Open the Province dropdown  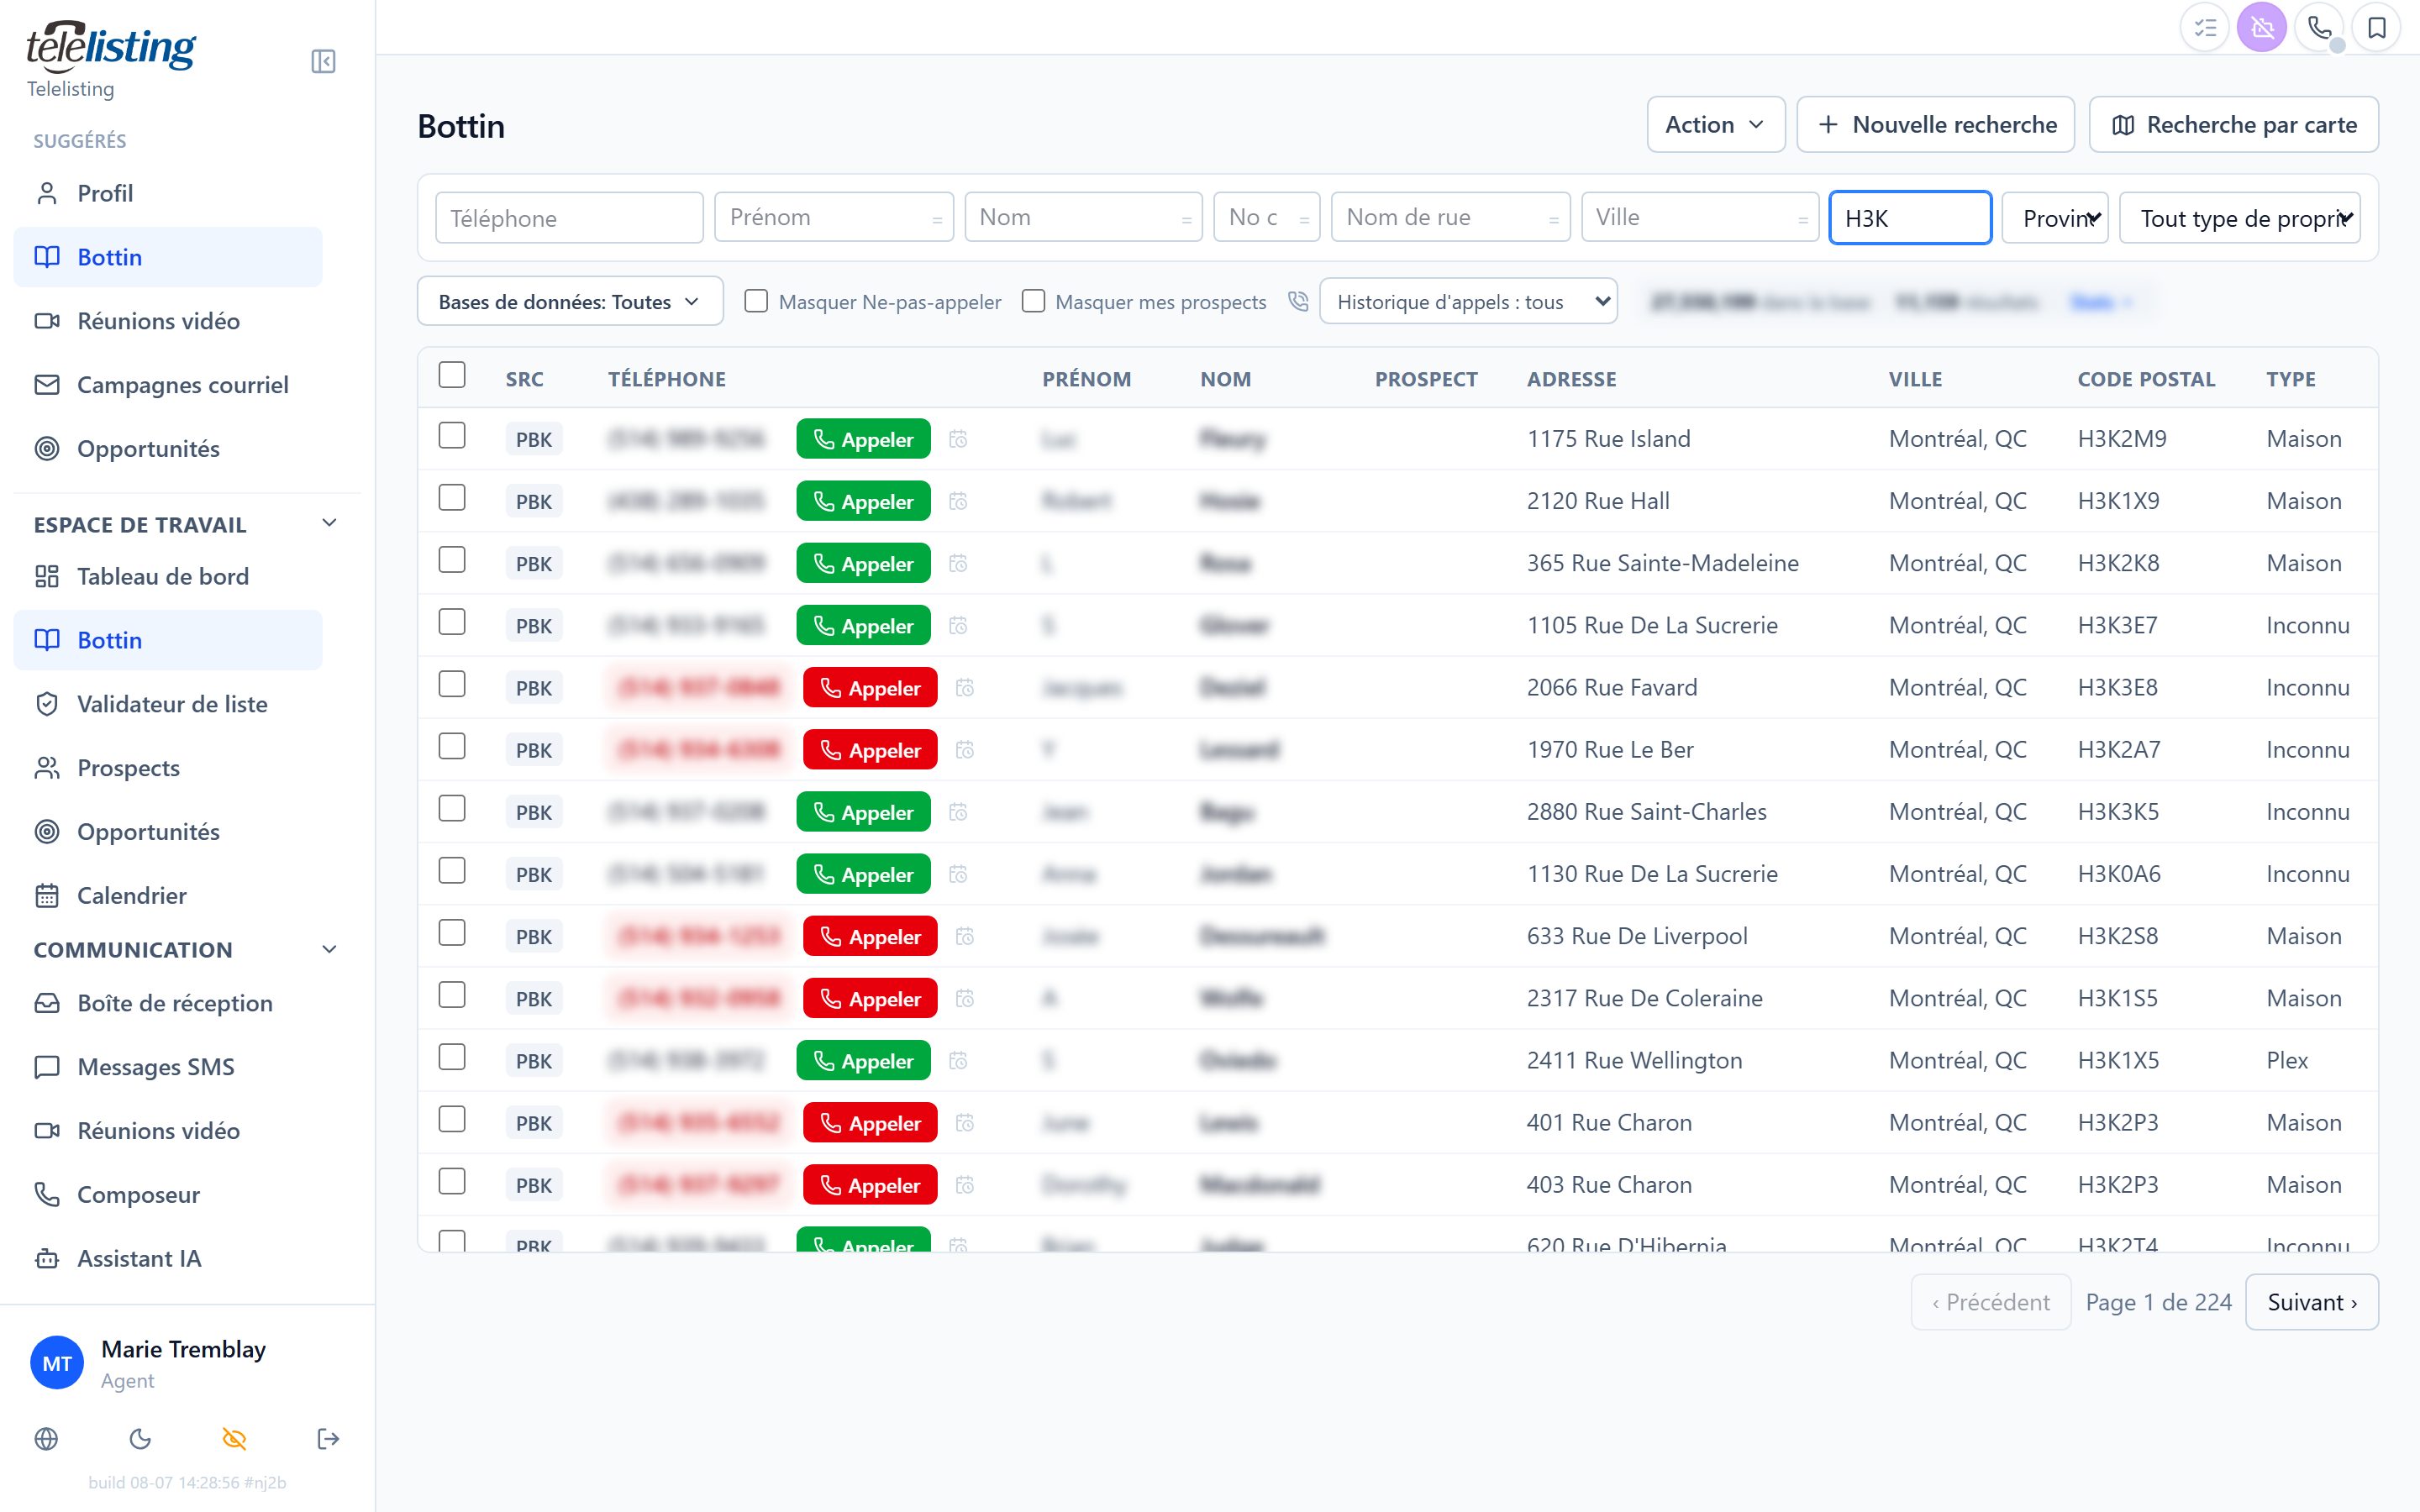point(2054,218)
